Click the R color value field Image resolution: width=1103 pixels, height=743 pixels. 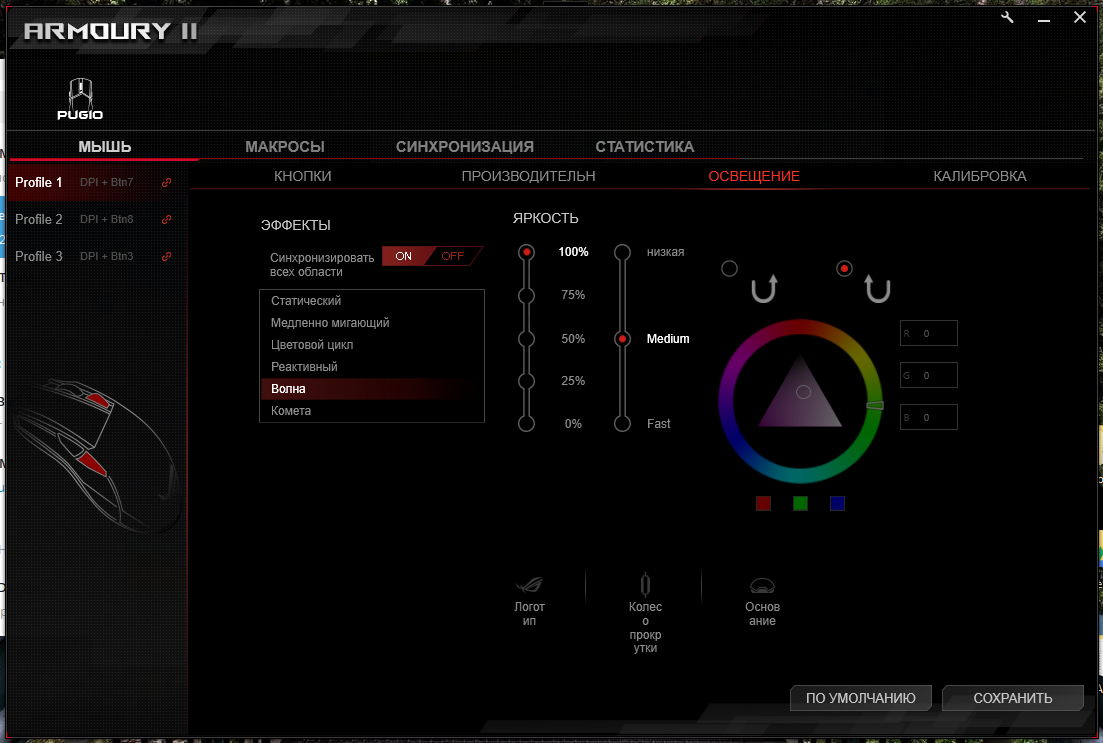[x=929, y=334]
